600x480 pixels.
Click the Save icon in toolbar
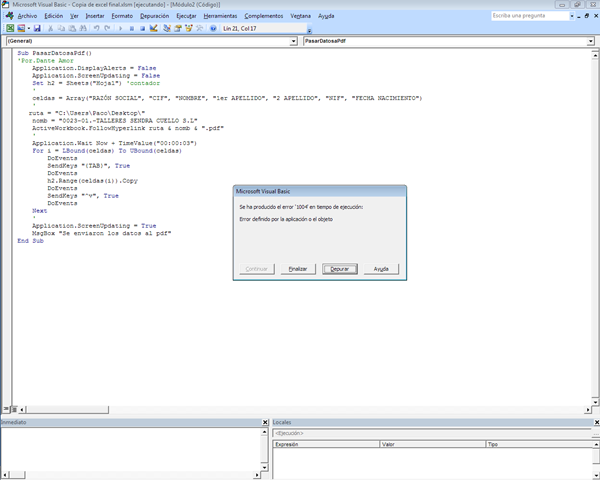tap(36, 28)
